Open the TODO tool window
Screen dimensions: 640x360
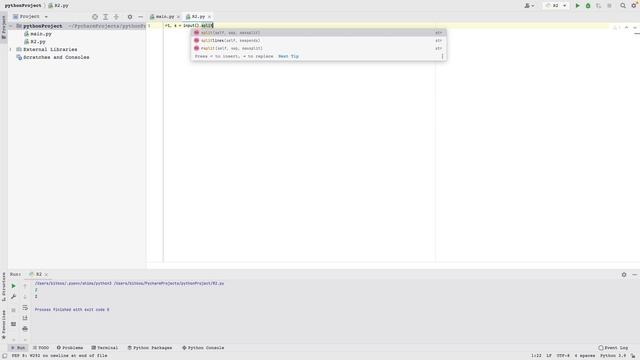(x=41, y=348)
